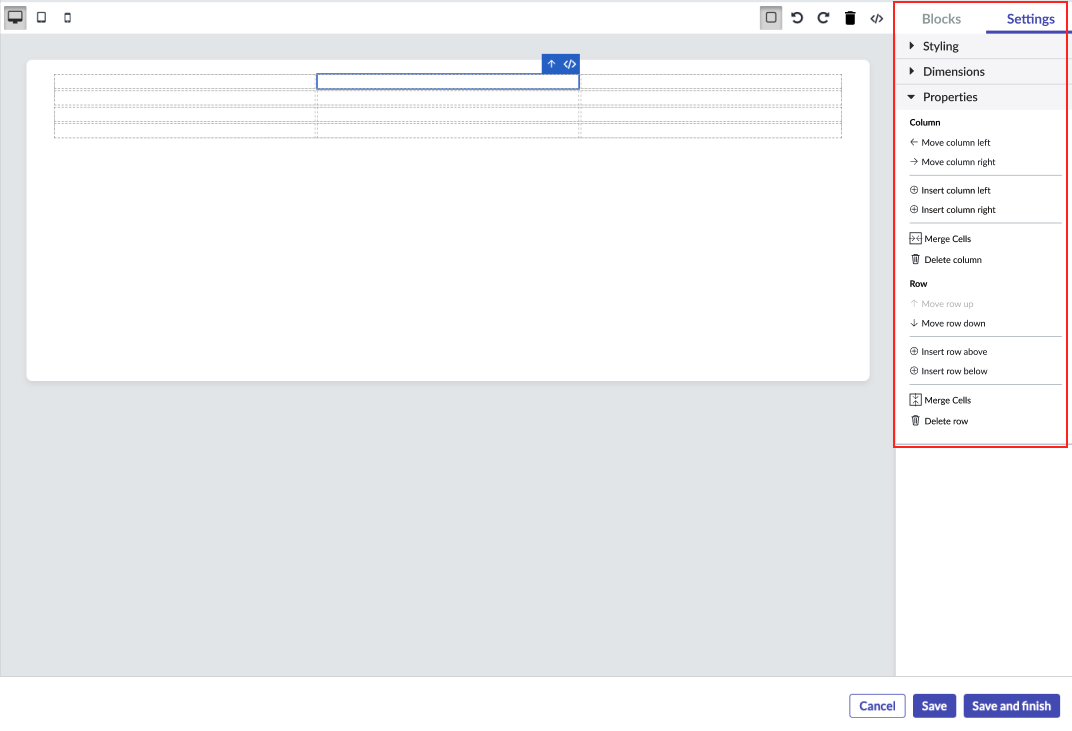The height and width of the screenshot is (731, 1072).
Task: Select the highlighted table cell
Action: (x=448, y=81)
